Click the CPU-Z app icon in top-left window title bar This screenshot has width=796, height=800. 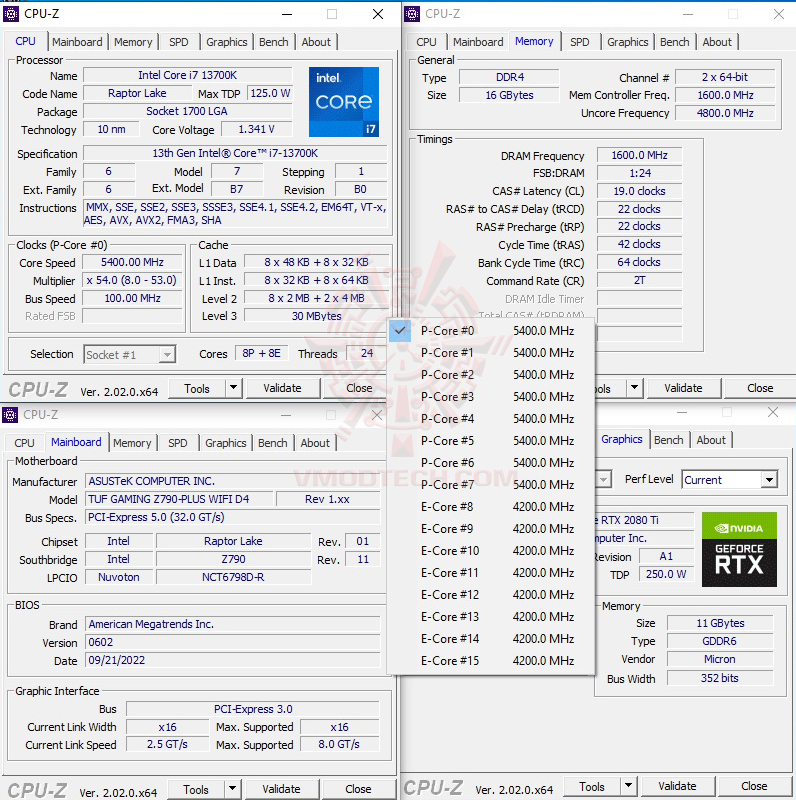(11, 14)
